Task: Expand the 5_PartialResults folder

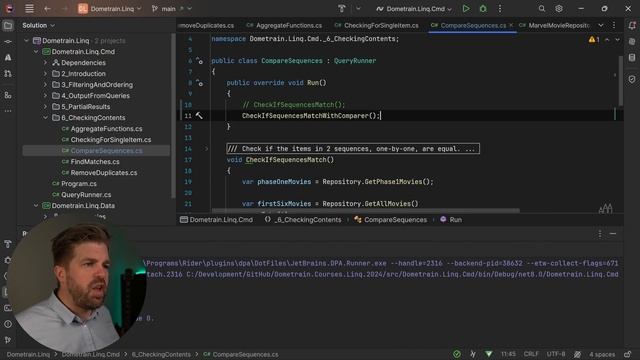Action: [45, 107]
